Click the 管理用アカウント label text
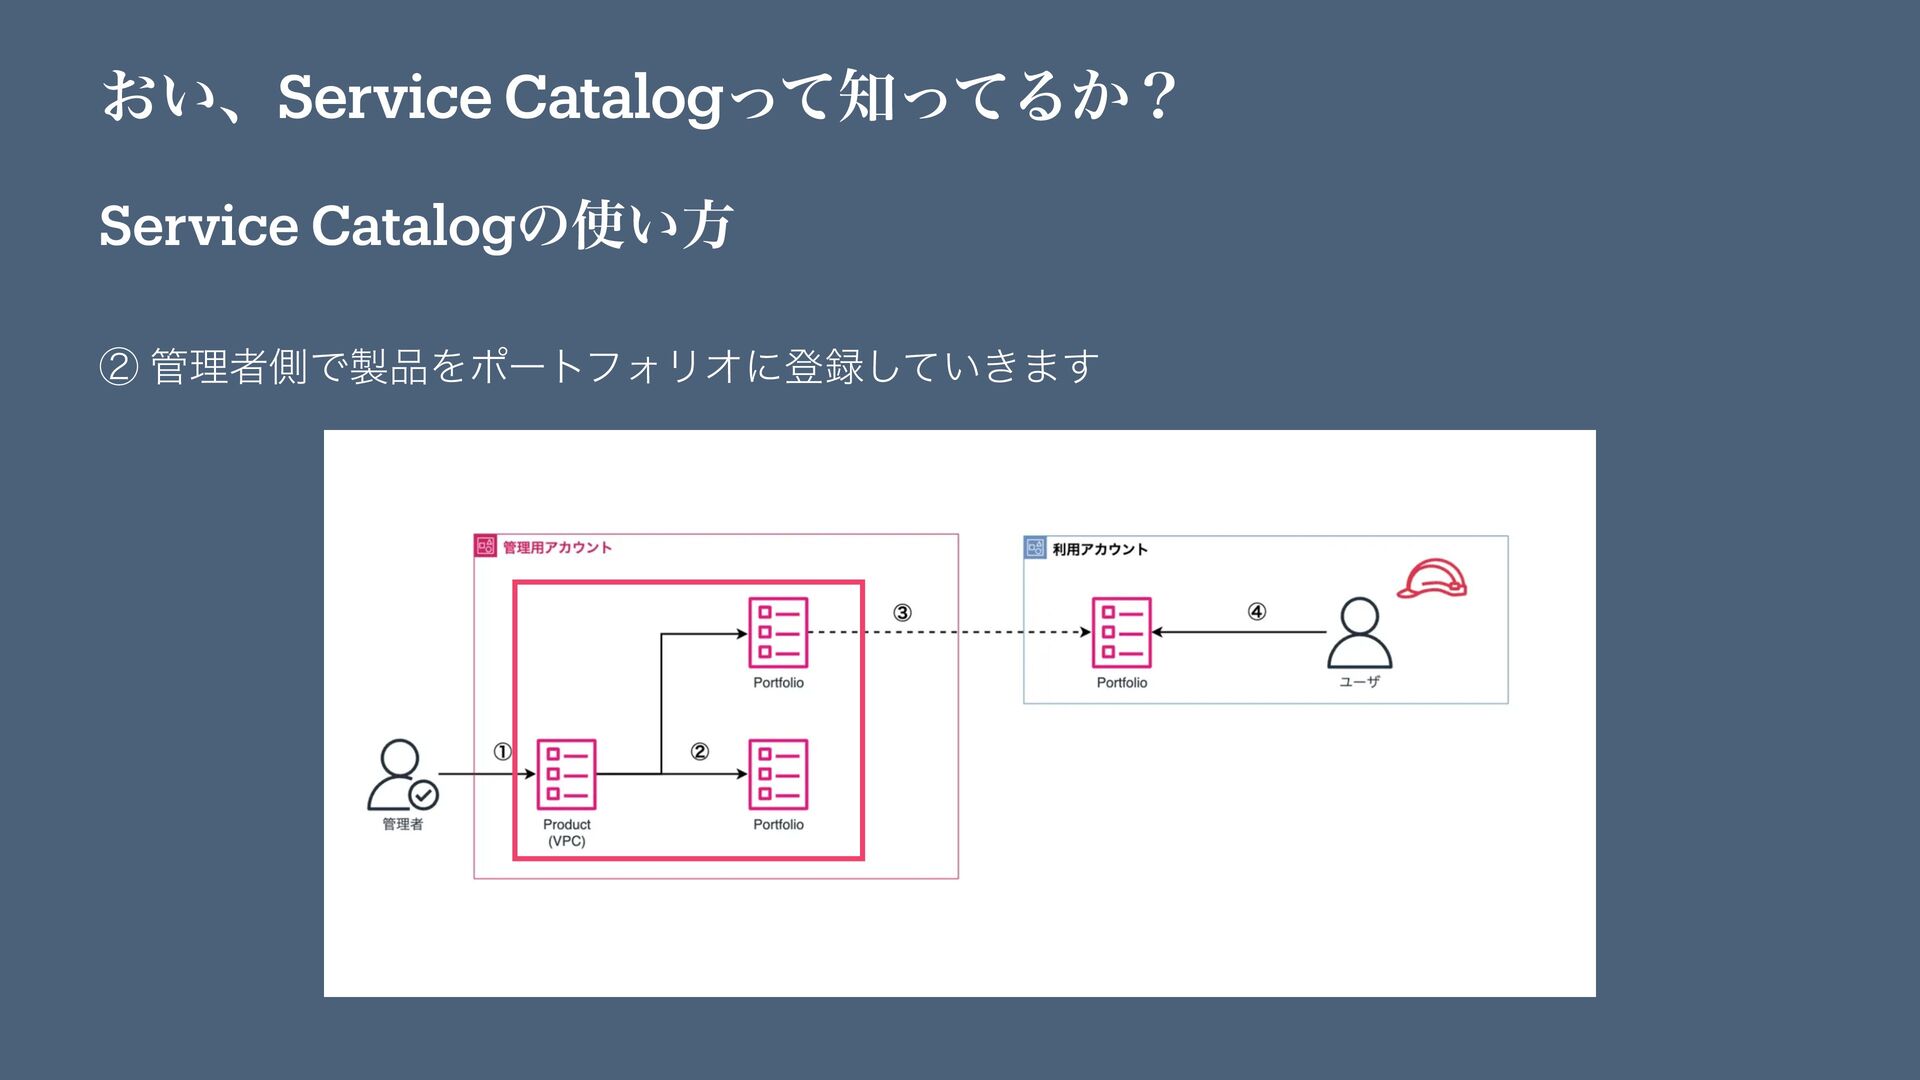The width and height of the screenshot is (1920, 1080). 557,547
